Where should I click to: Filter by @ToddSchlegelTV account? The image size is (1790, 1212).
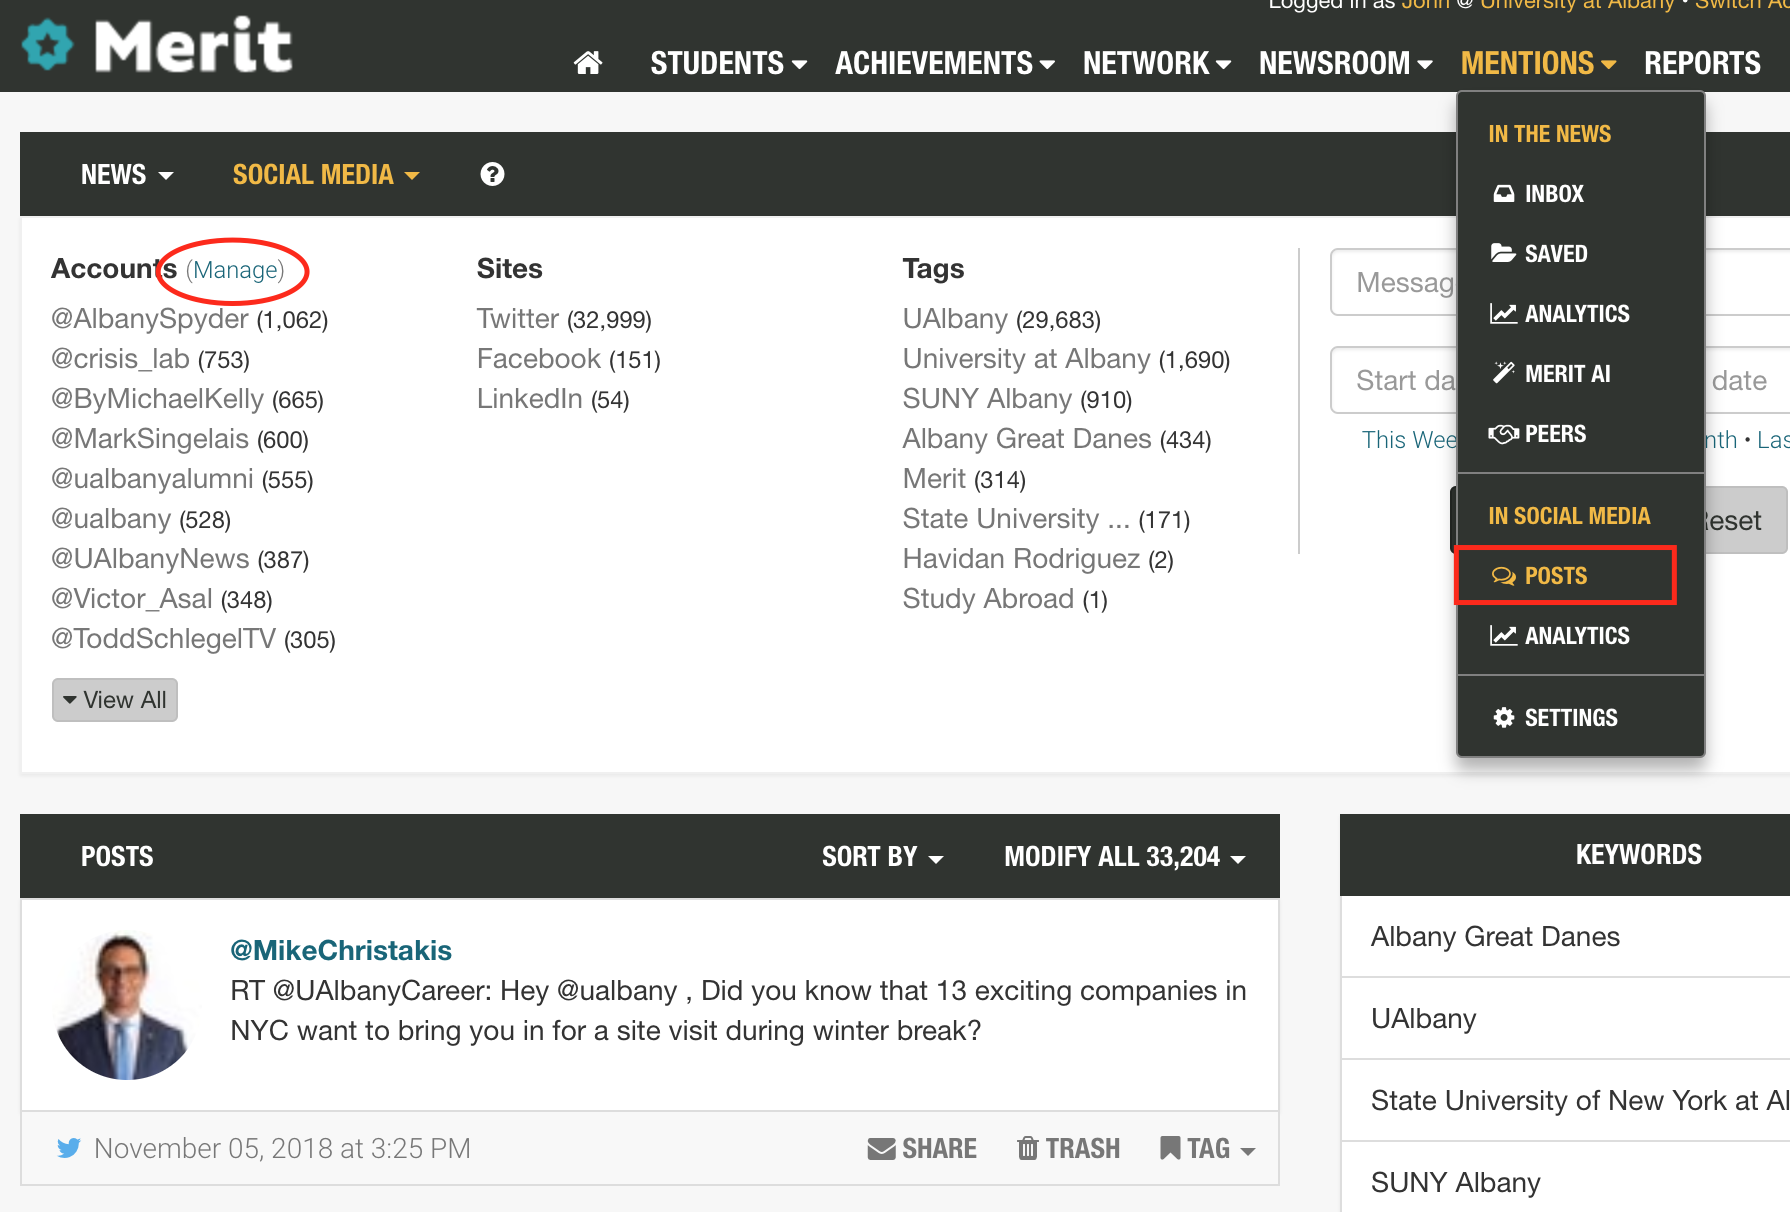click(x=163, y=639)
